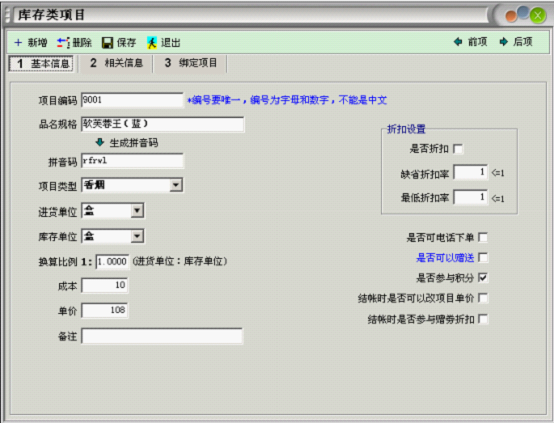Enable the 是否折扣 checkbox

pos(458,149)
